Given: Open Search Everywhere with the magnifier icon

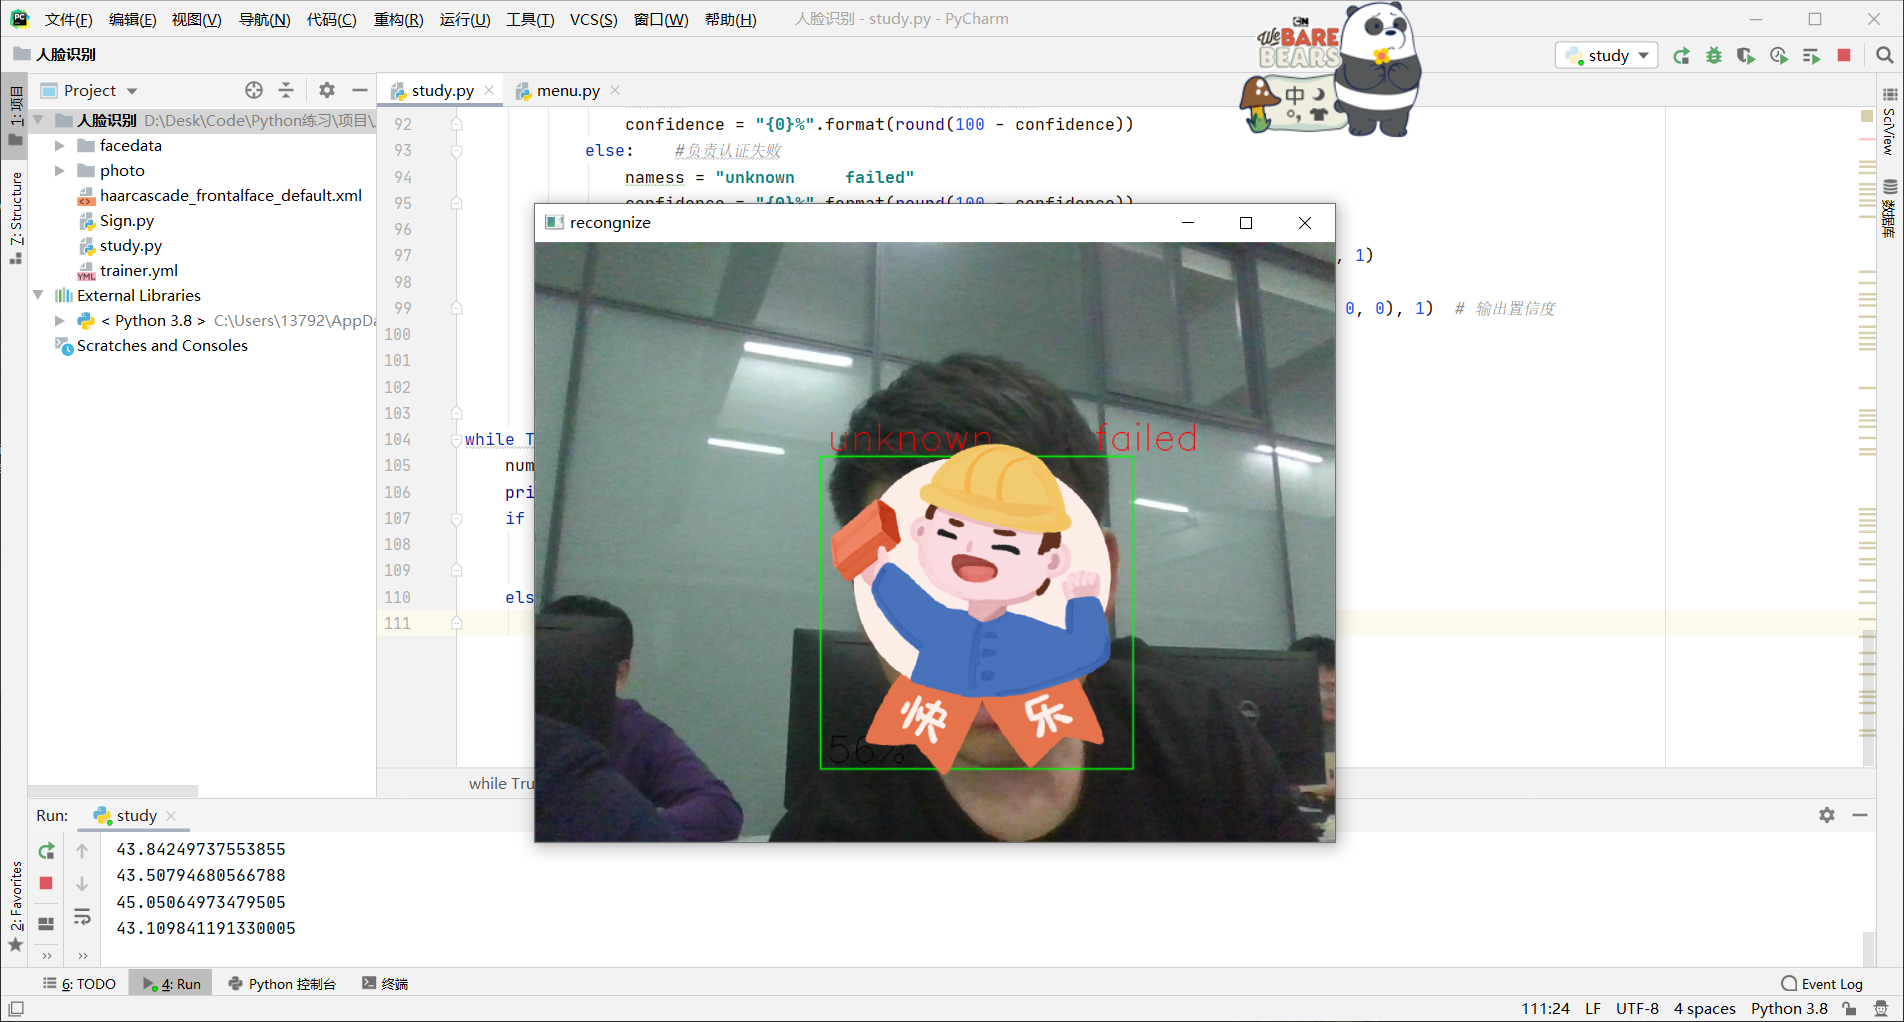Looking at the screenshot, I should click(1885, 55).
